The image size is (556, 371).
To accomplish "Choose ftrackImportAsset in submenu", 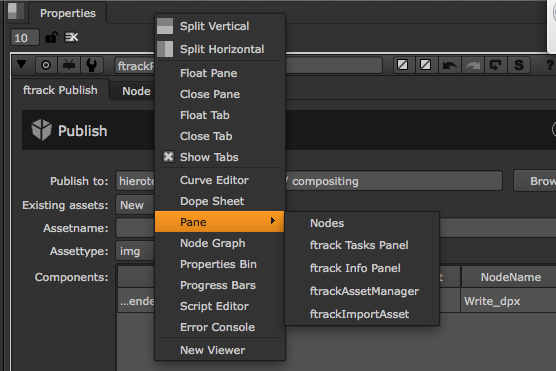I will click(x=362, y=314).
